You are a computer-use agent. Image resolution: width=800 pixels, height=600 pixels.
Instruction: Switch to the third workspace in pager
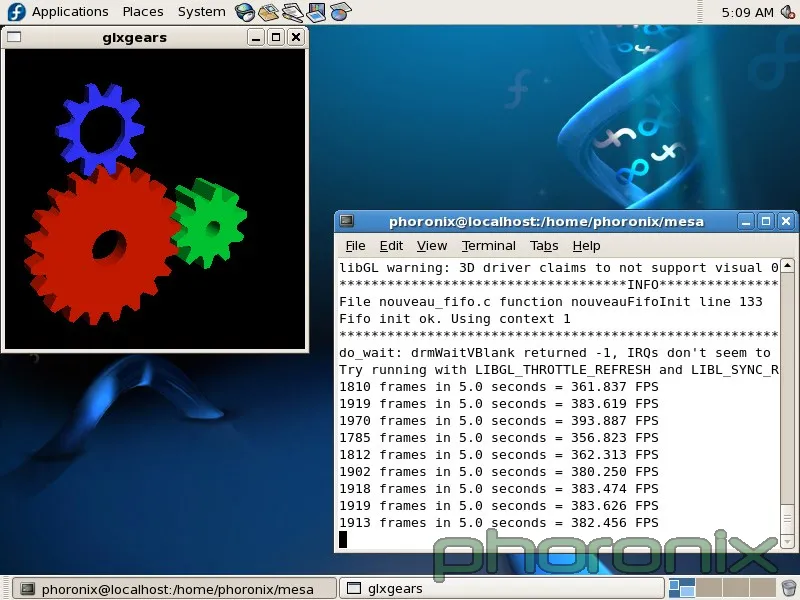pos(735,588)
